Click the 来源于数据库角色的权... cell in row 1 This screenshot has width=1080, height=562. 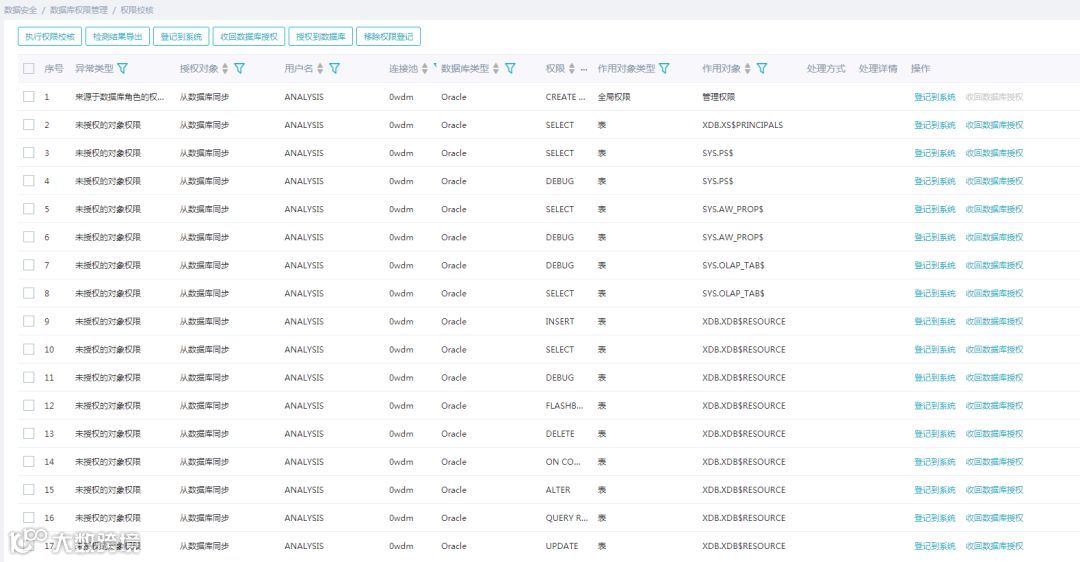(x=120, y=97)
